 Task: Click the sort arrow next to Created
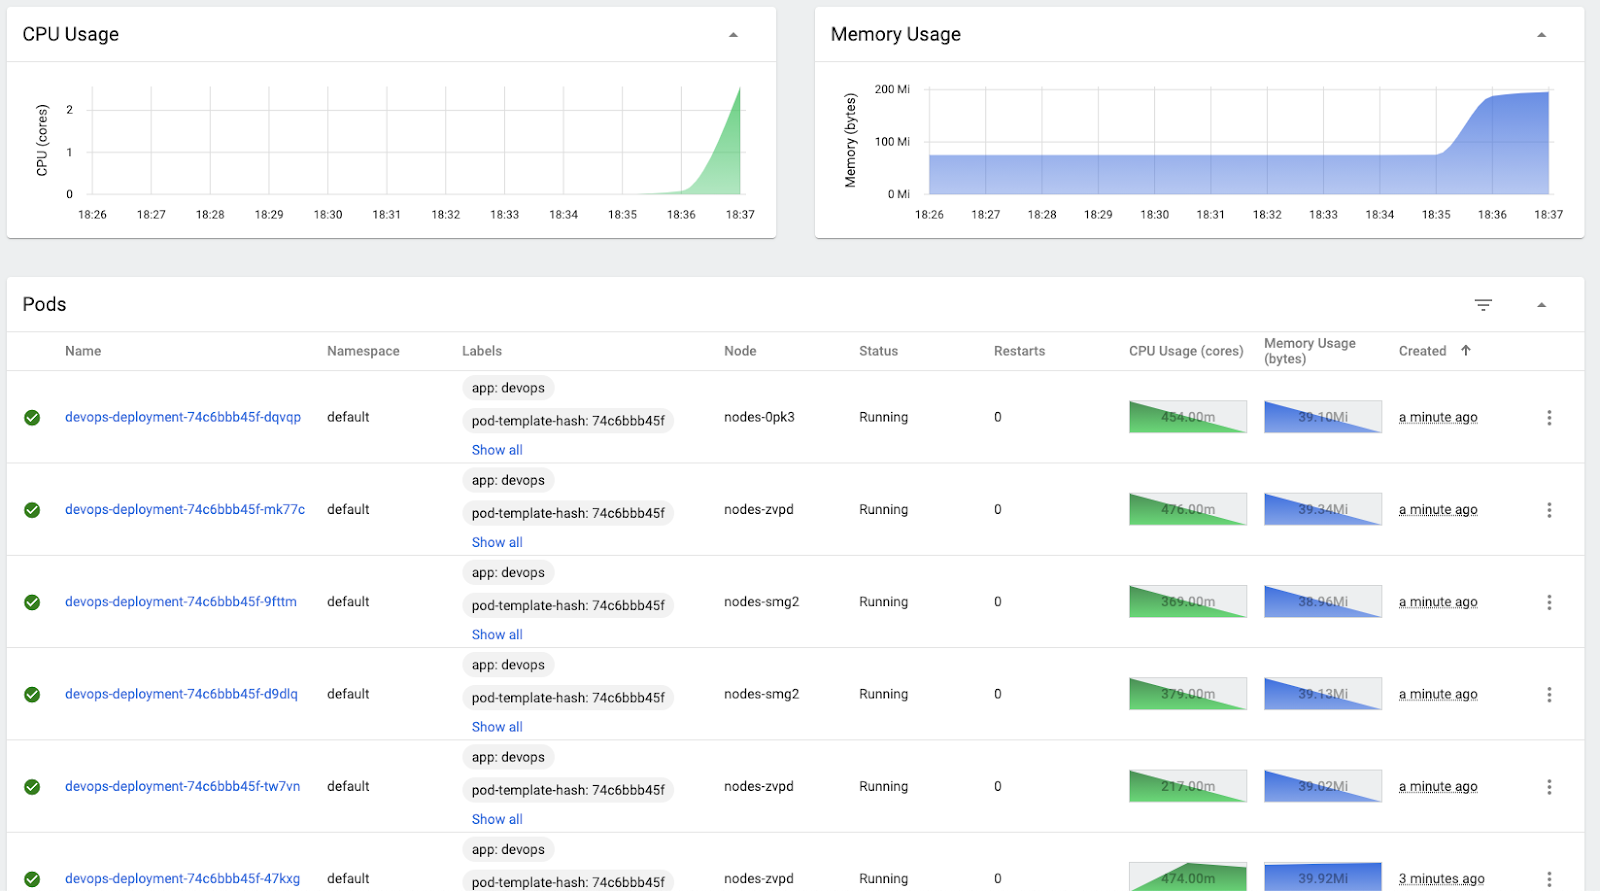1466,351
